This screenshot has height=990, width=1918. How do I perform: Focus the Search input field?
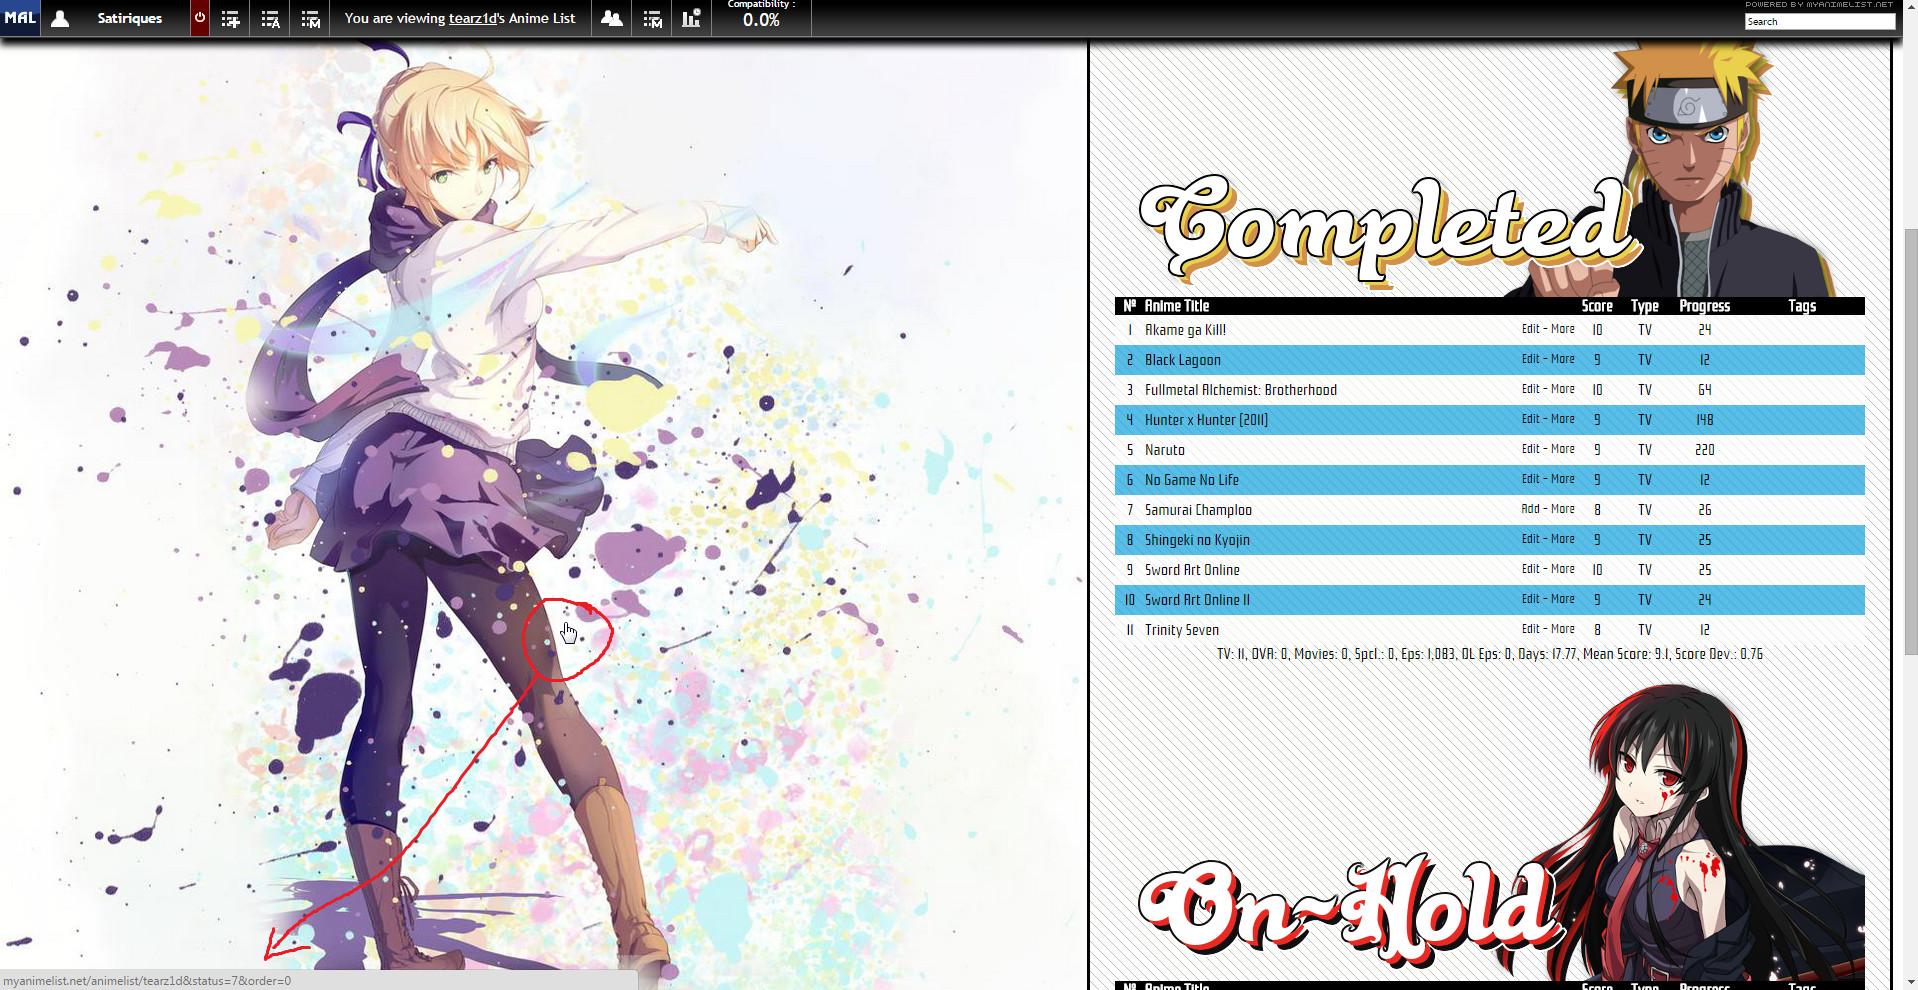(1820, 21)
